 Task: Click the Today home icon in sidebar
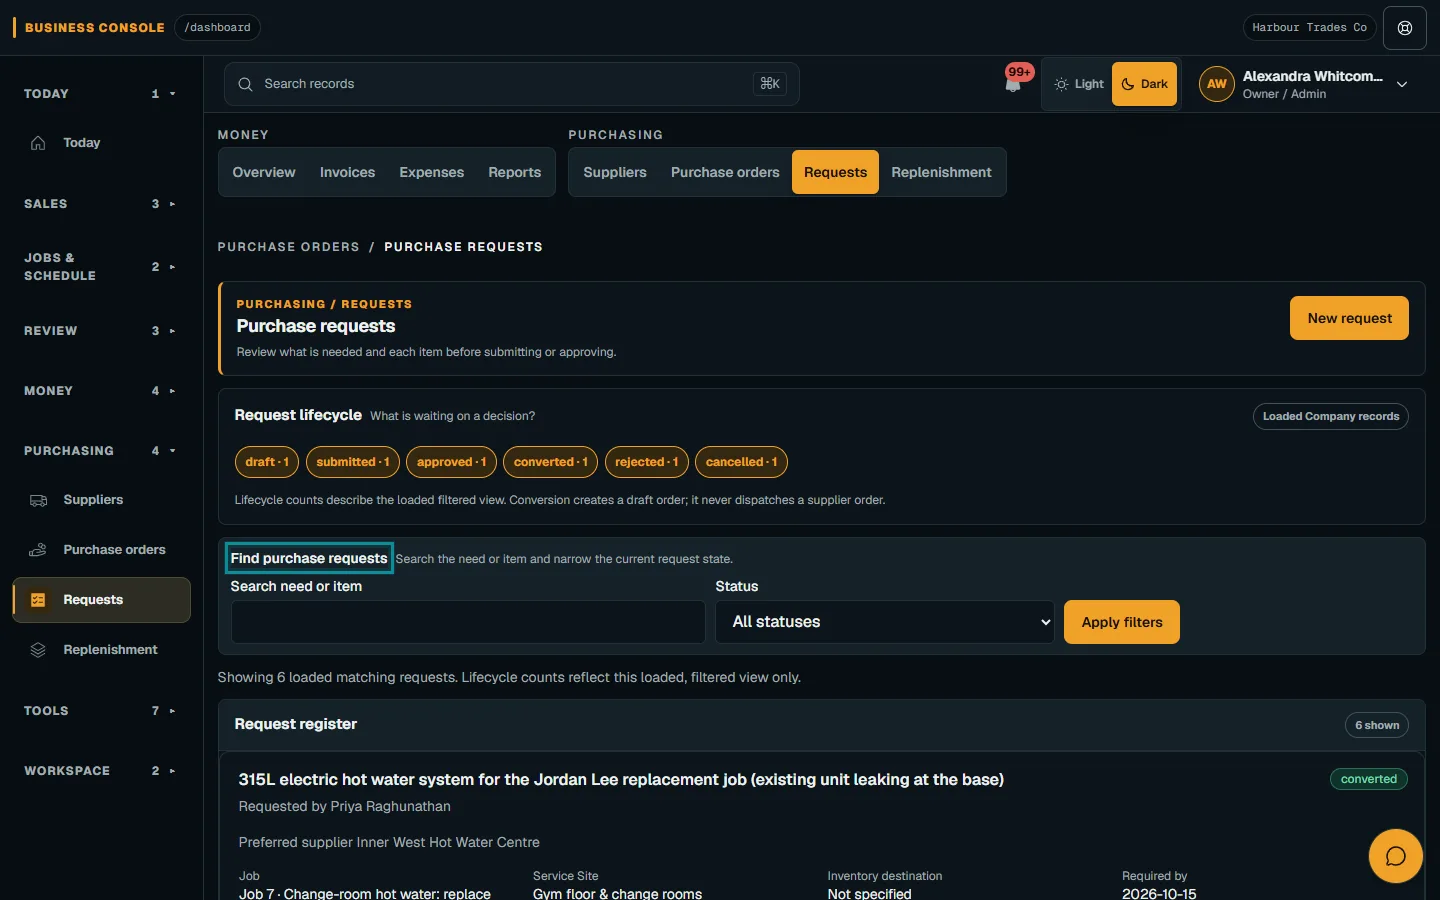(38, 143)
